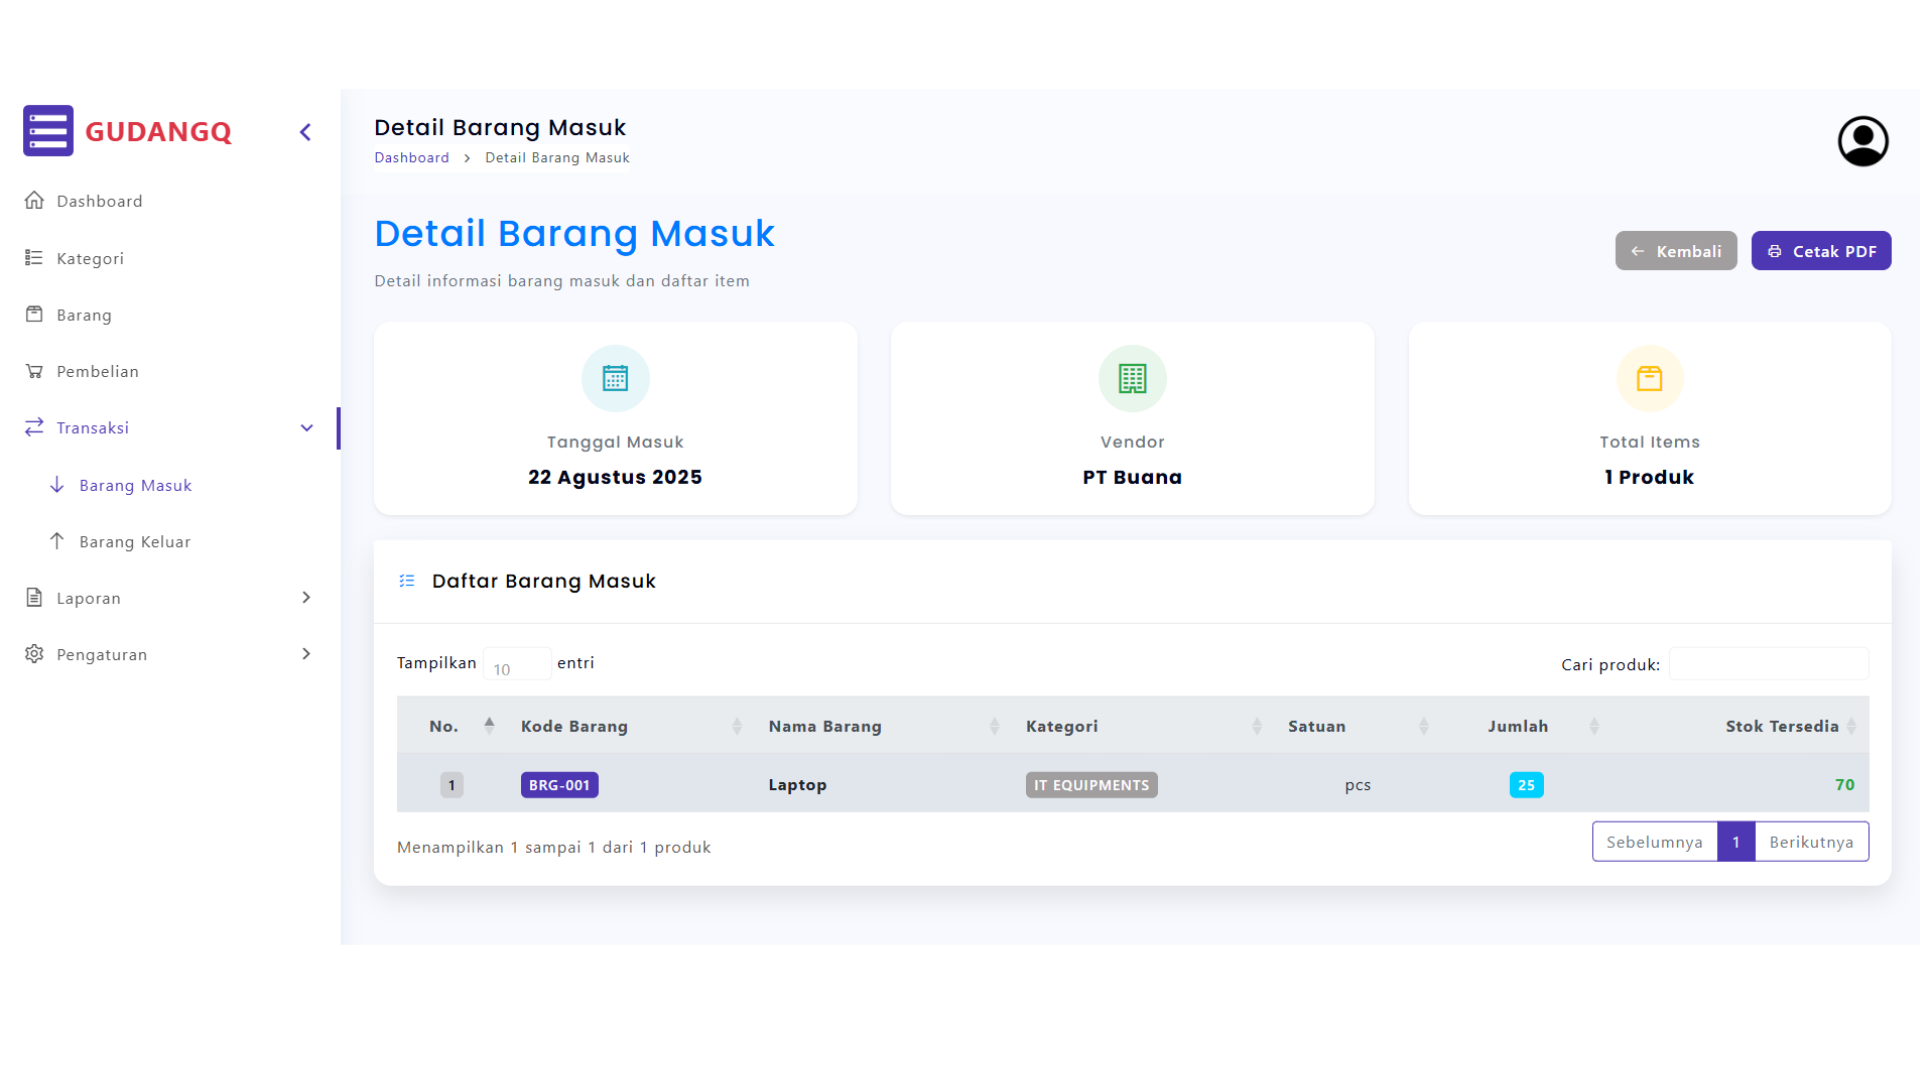This screenshot has height=1080, width=1920.
Task: Click the row number 1 badge
Action: click(x=451, y=785)
